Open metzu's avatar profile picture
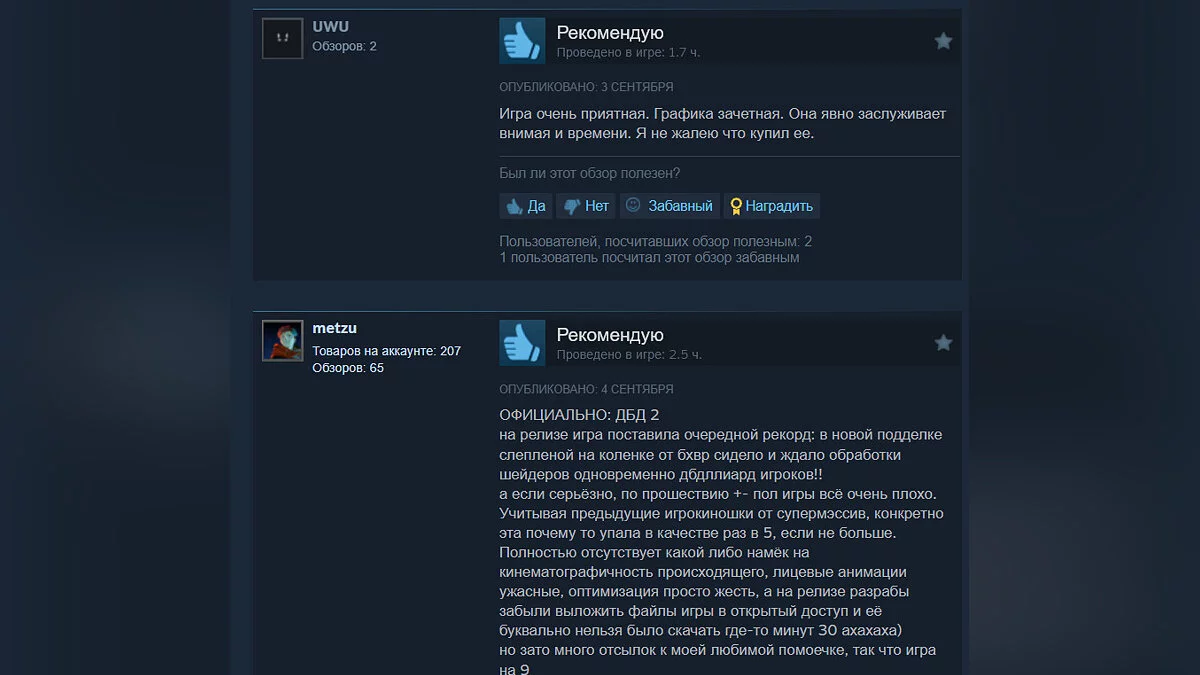 [282, 341]
